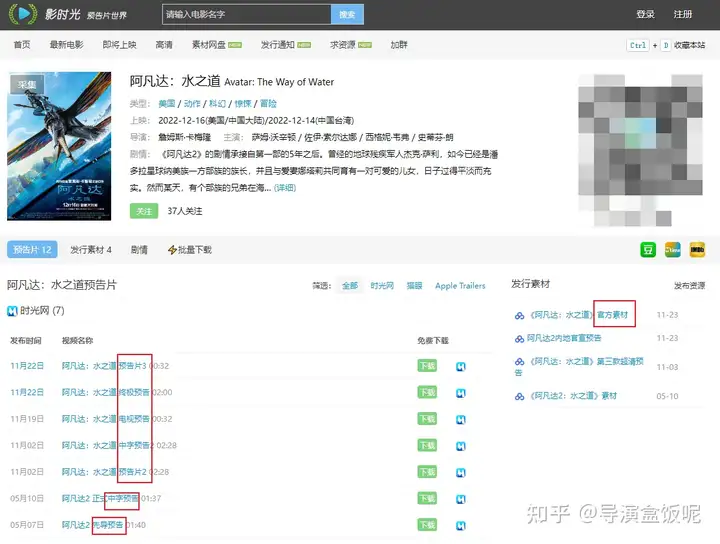The image size is (720, 544).
Task: Filter trailers by 全部
Action: coord(350,286)
